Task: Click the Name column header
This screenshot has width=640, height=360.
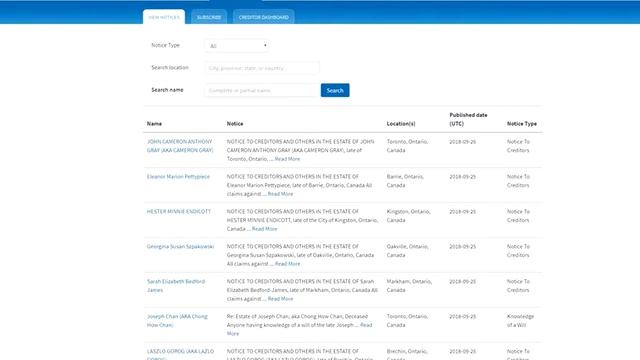Action: tap(154, 124)
